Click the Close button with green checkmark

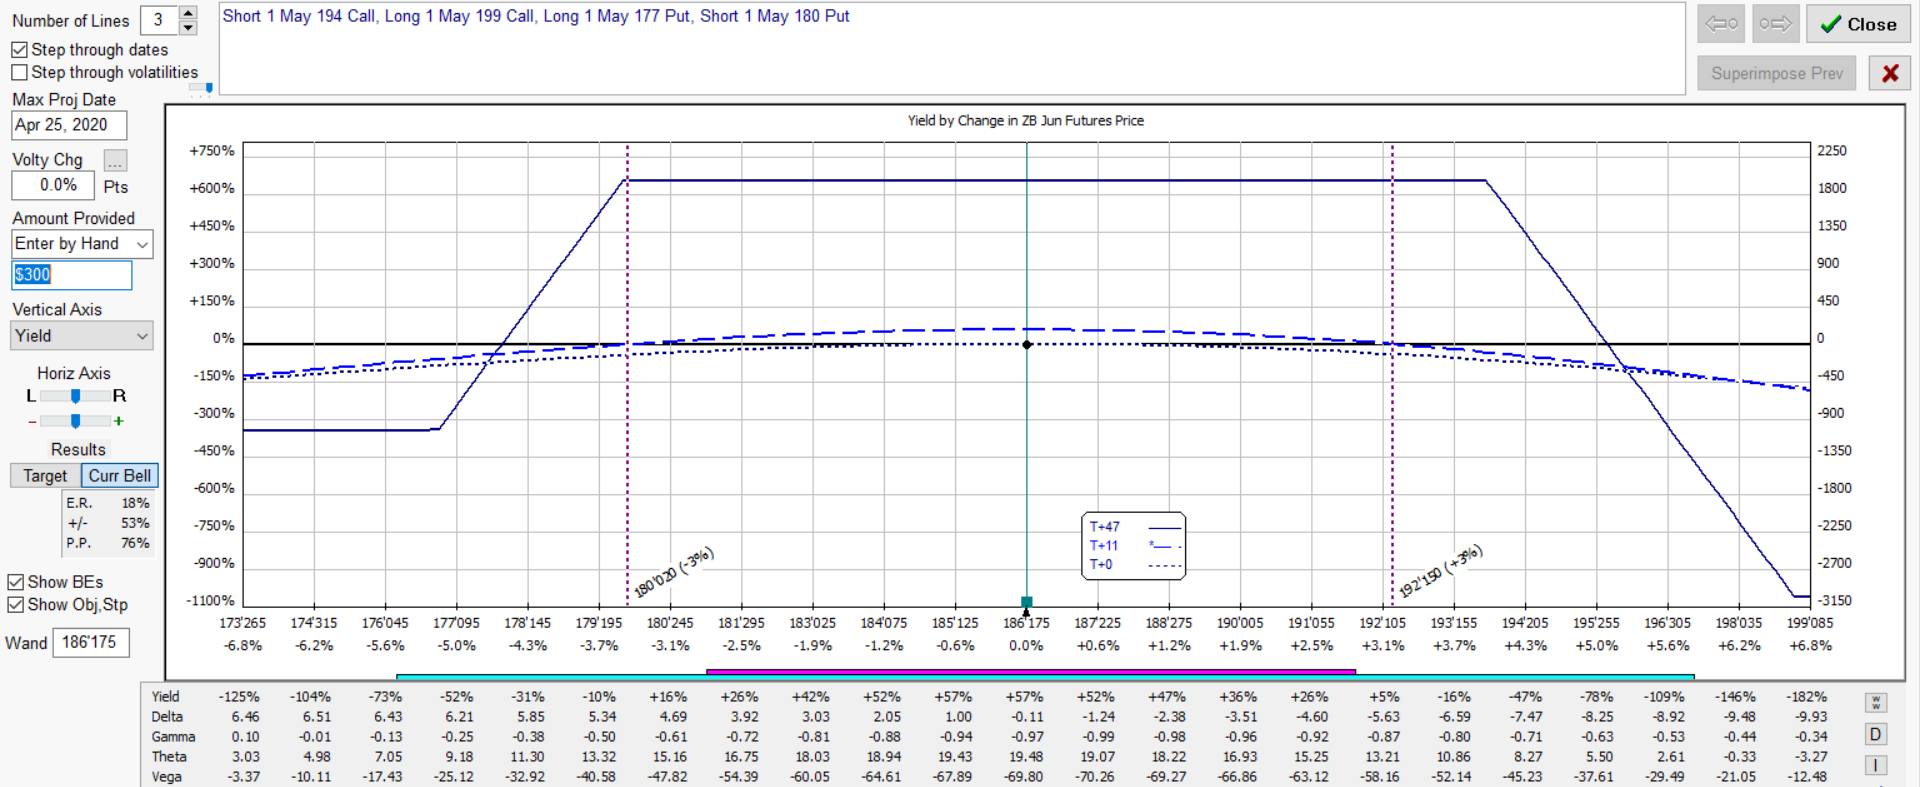coord(1858,24)
